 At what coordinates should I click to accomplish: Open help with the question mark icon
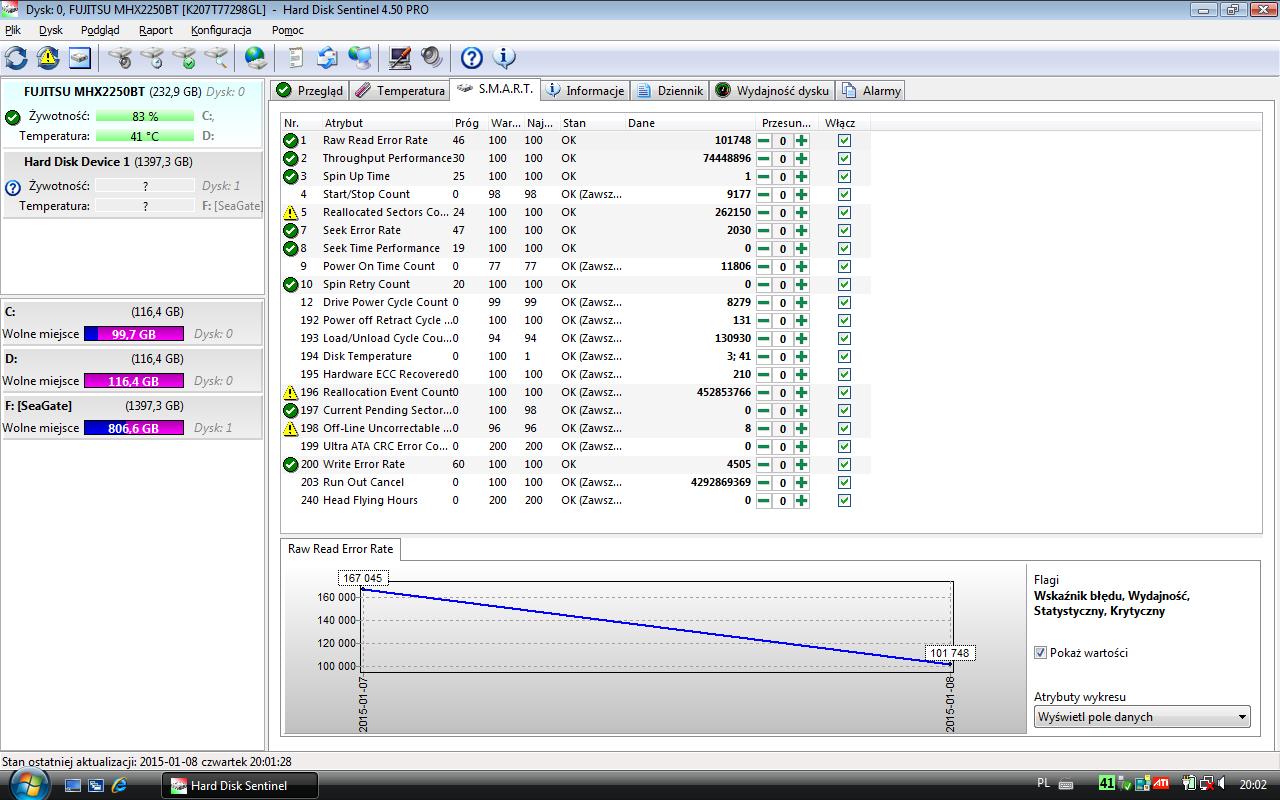(x=472, y=58)
